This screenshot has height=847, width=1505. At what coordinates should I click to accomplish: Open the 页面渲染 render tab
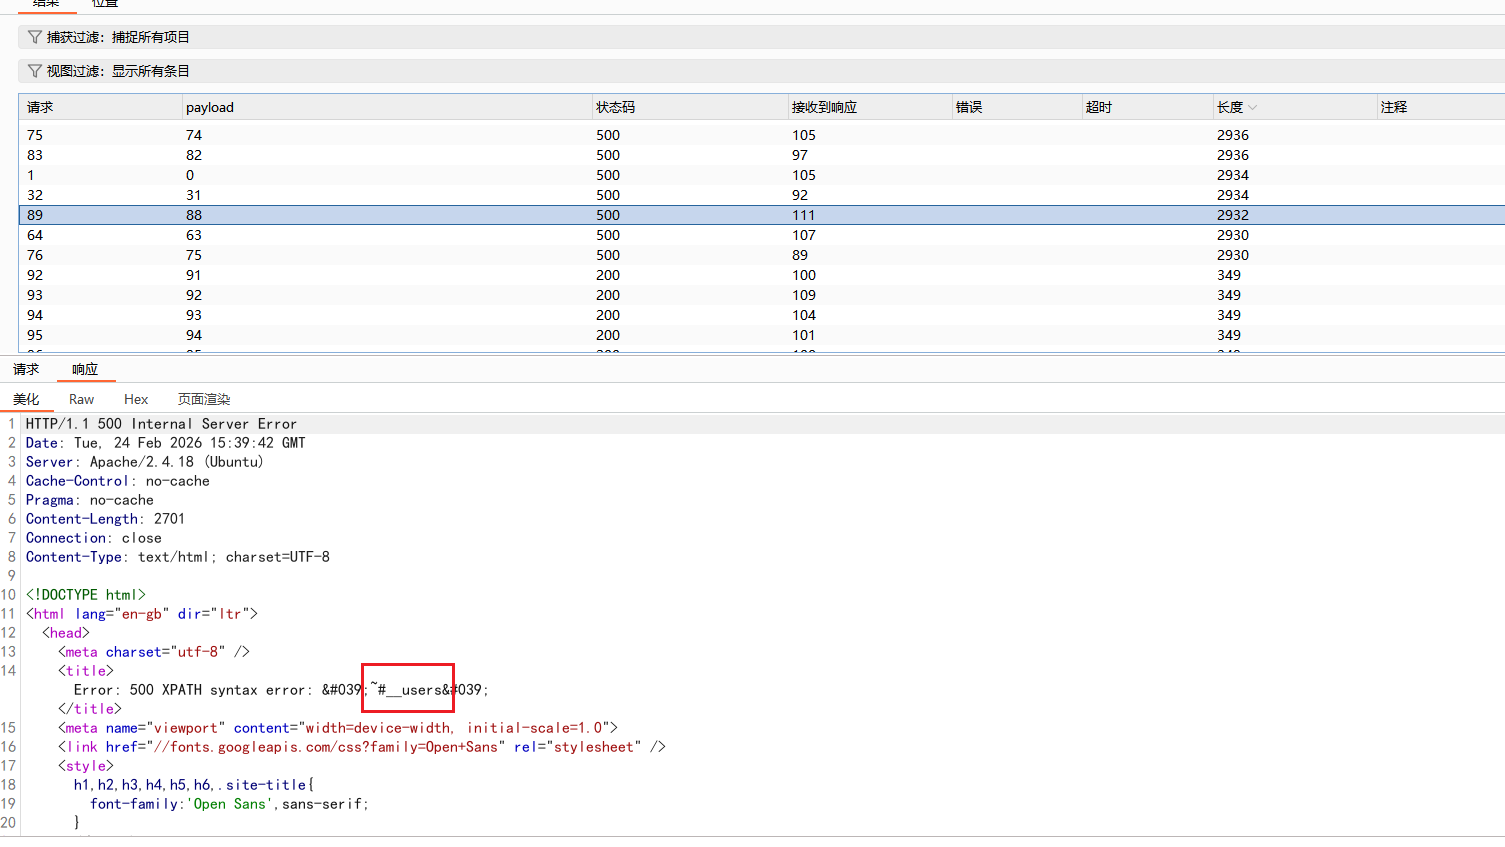(204, 399)
